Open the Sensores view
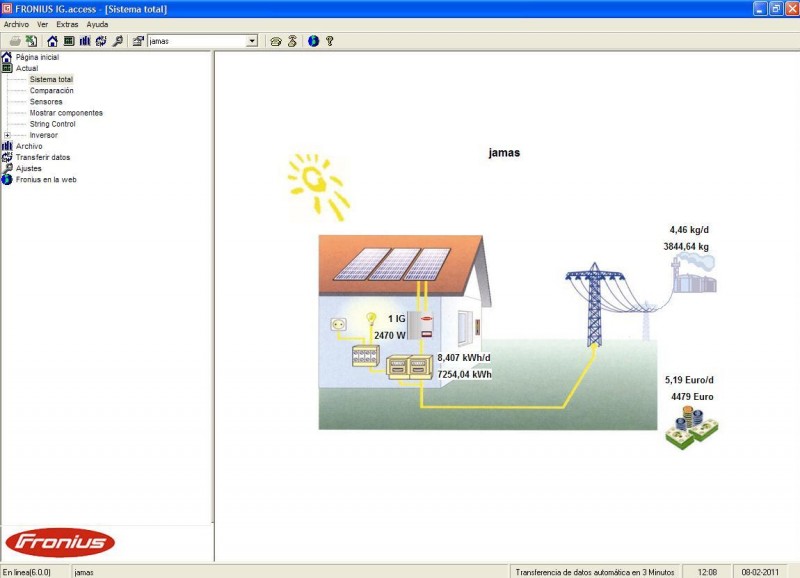The height and width of the screenshot is (578, 800). 46,102
